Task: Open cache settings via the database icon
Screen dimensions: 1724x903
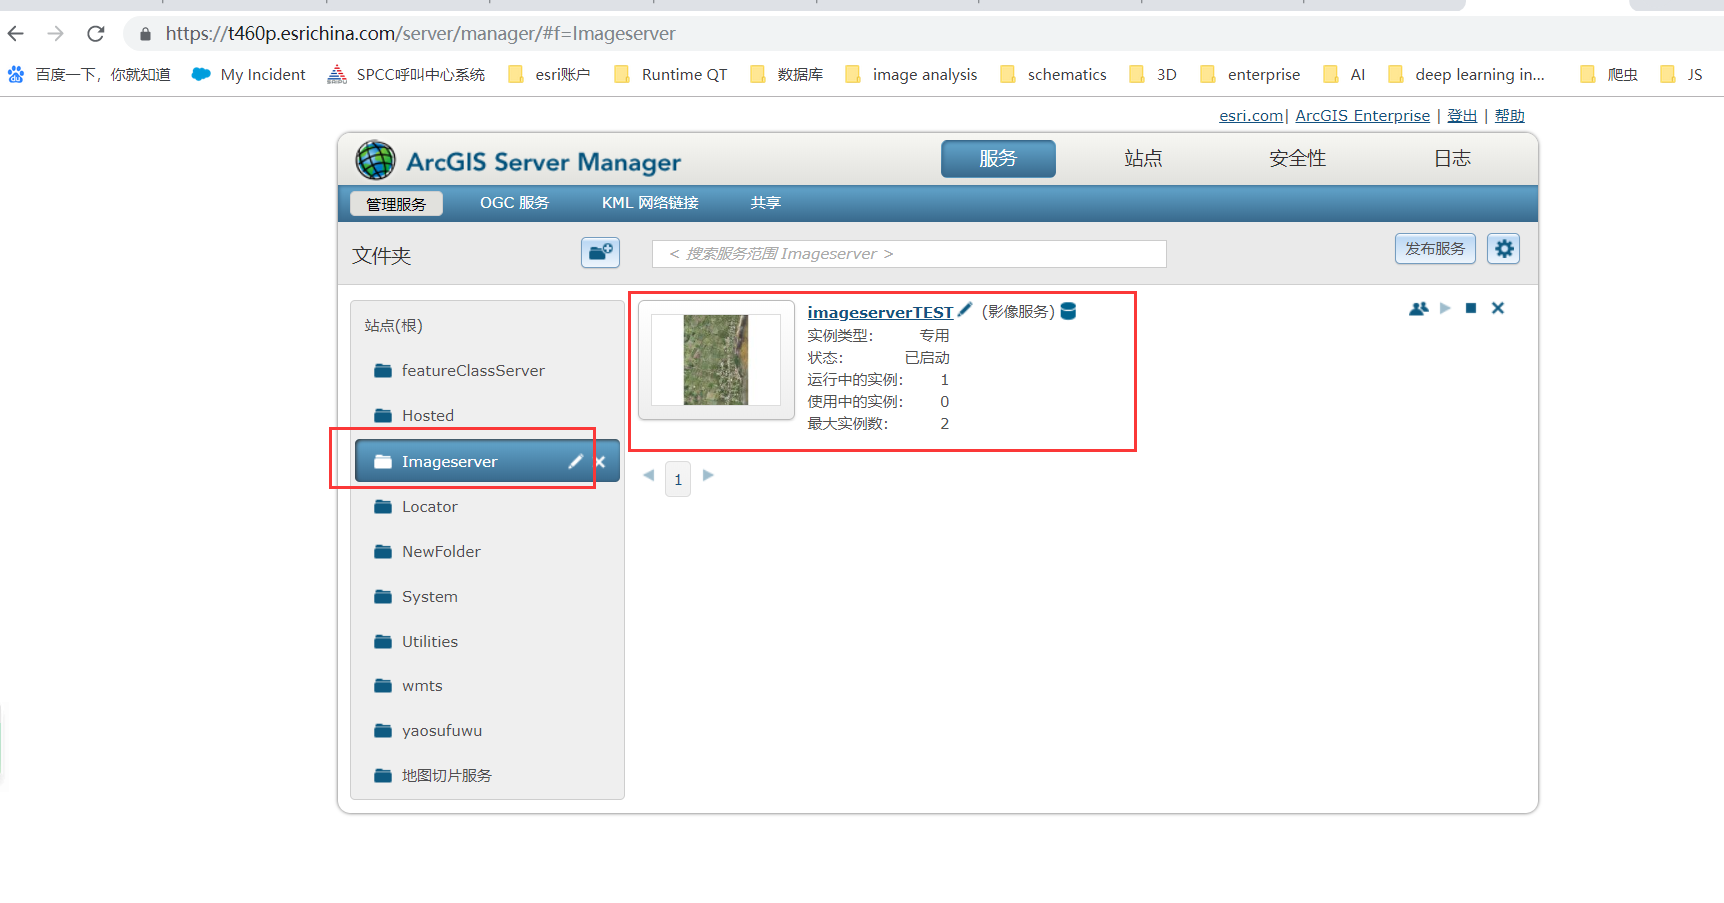Action: pos(1068,311)
